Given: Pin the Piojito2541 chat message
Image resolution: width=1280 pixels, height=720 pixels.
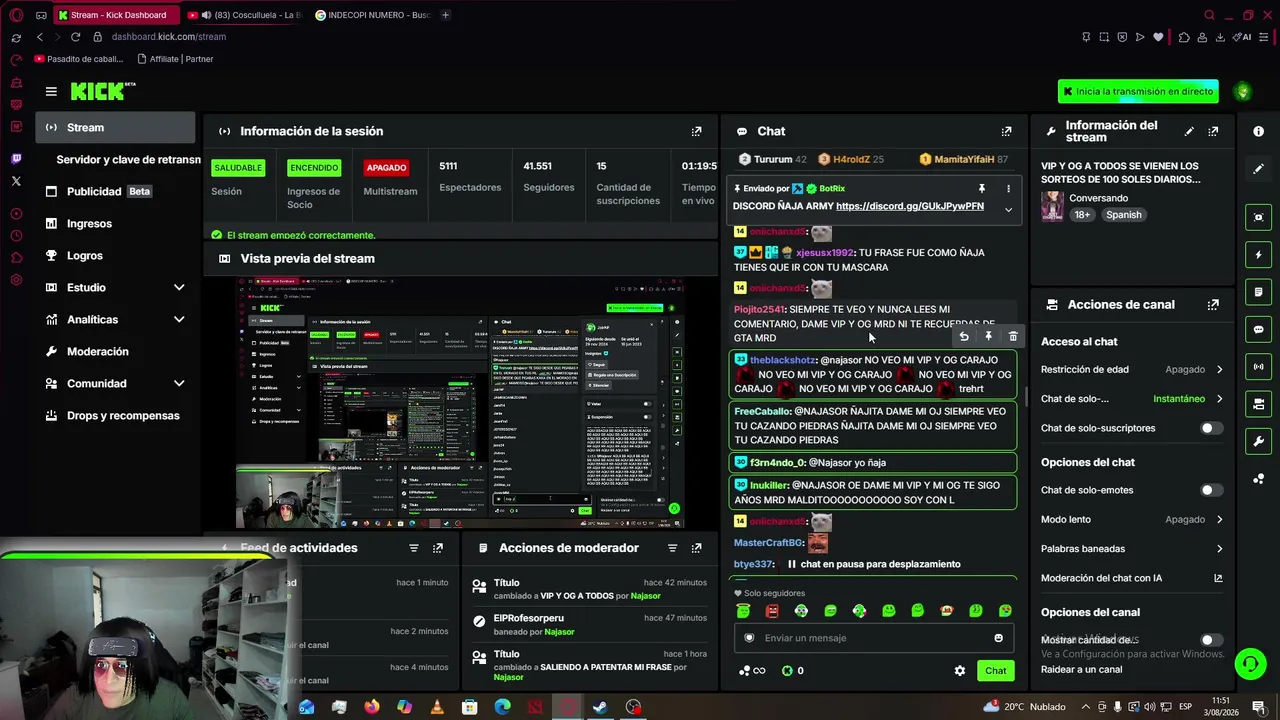Looking at the screenshot, I should click(x=988, y=337).
